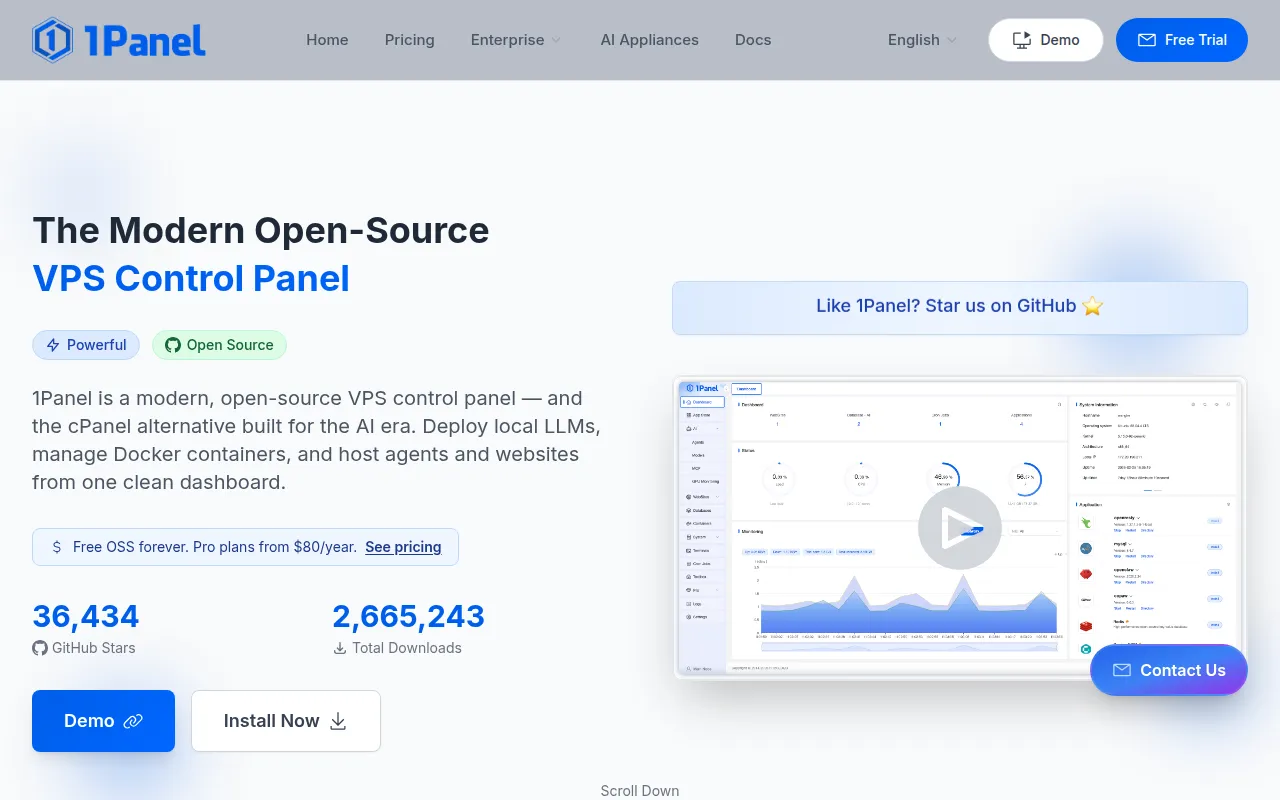The width and height of the screenshot is (1280, 800).
Task: Click the 1Panel logo
Action: pos(119,40)
